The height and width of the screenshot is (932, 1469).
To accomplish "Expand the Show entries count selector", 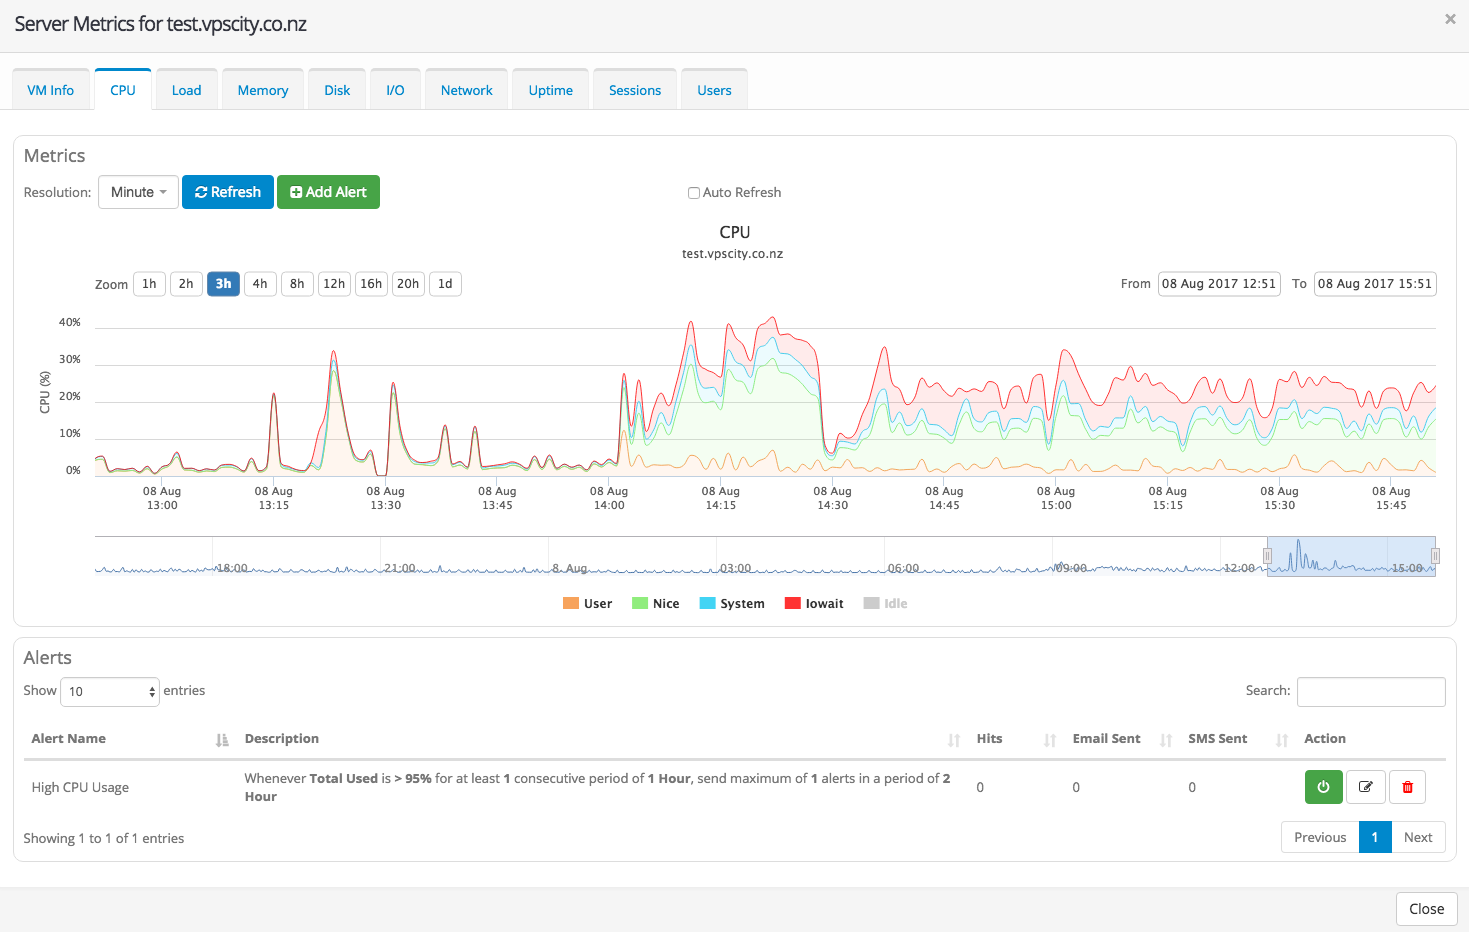I will [x=110, y=692].
